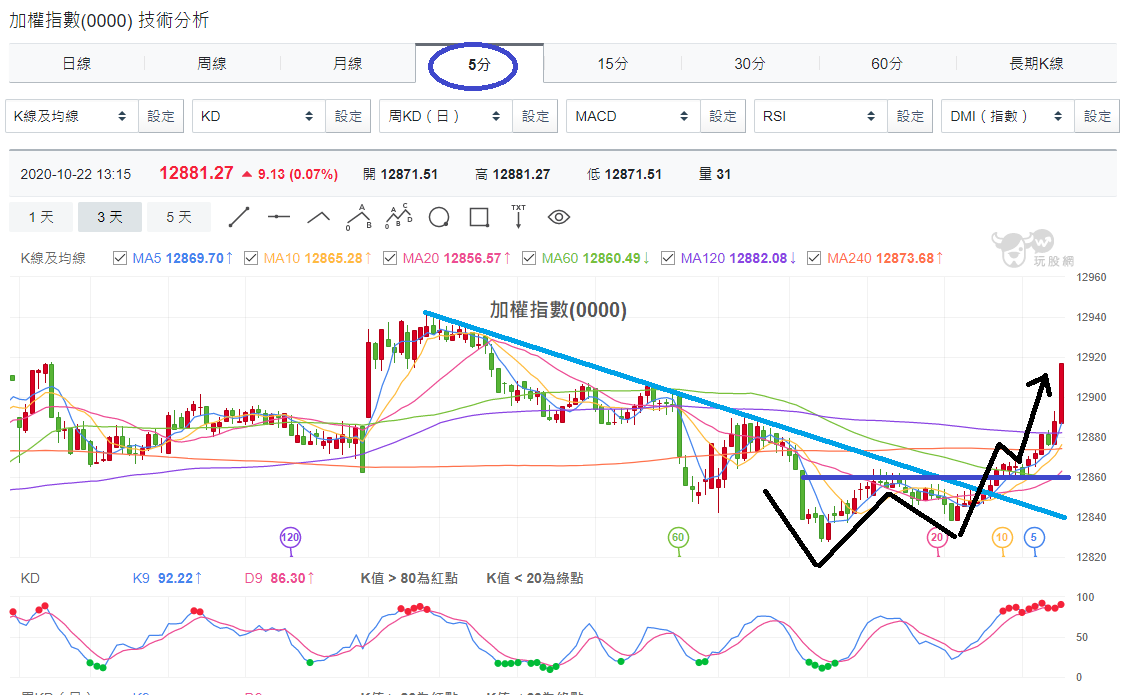Click 設定 button next to KD dropdown

(348, 116)
